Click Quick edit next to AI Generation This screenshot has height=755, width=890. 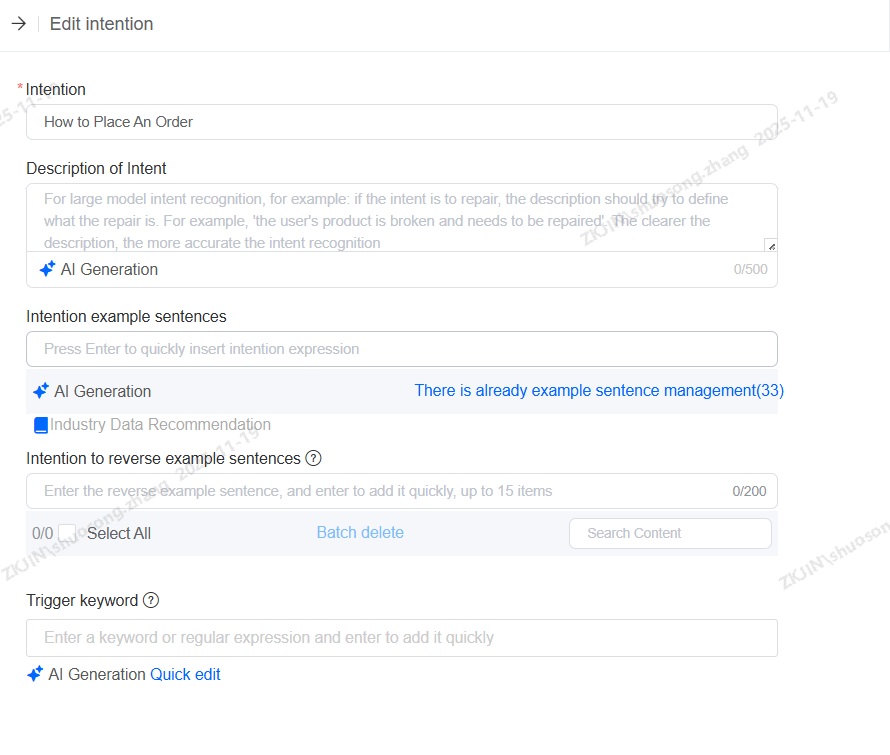[x=185, y=674]
